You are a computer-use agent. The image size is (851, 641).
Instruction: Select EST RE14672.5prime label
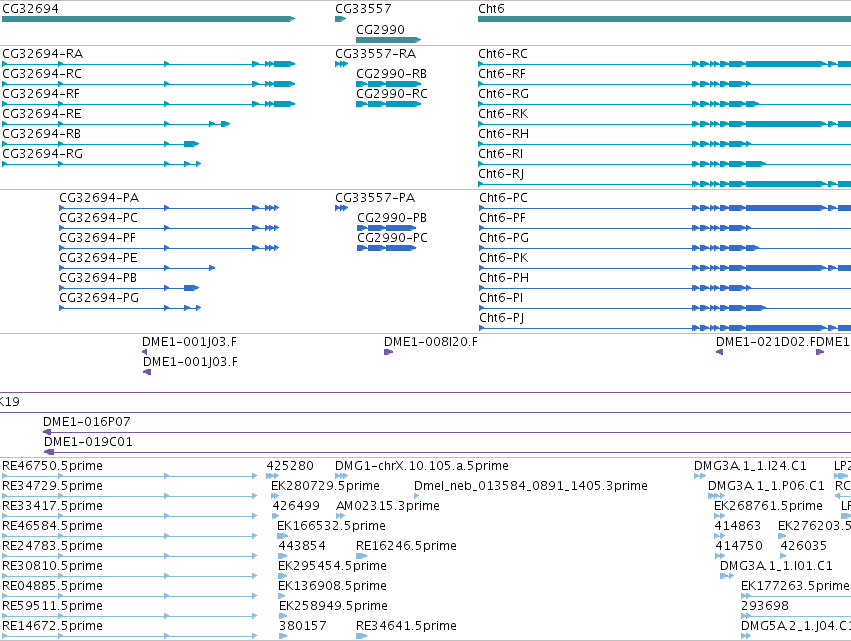pos(53,626)
